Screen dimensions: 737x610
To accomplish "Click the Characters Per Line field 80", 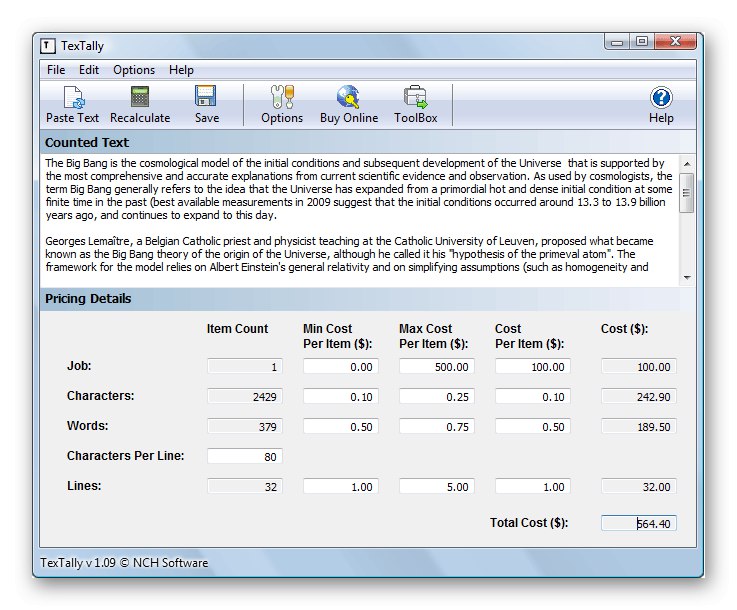I will 244,456.
